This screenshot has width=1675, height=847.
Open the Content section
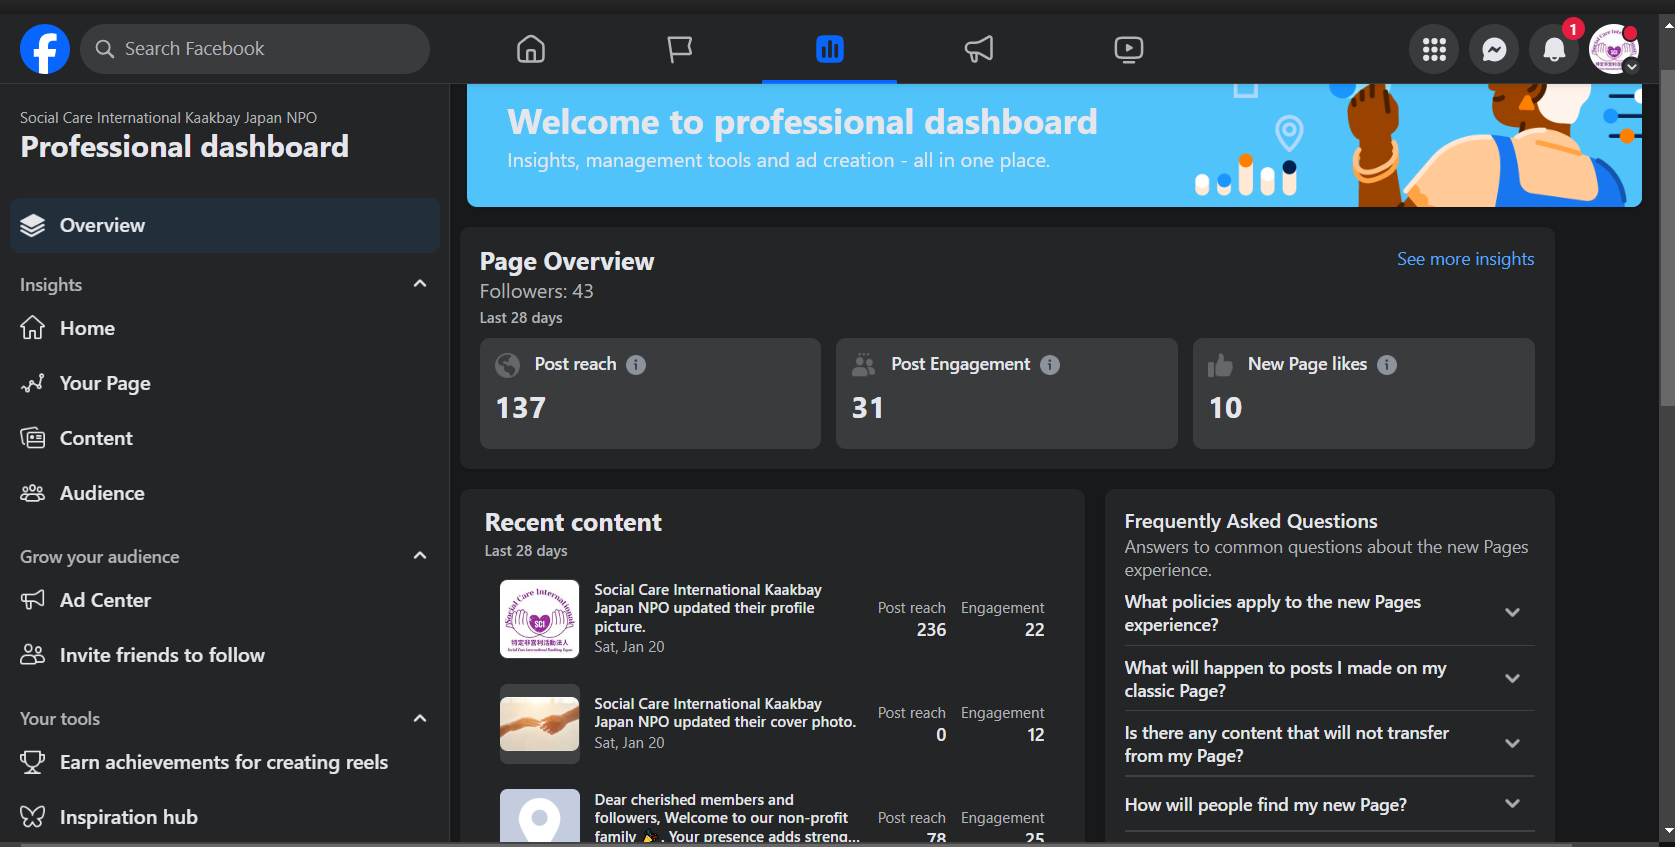(x=225, y=438)
